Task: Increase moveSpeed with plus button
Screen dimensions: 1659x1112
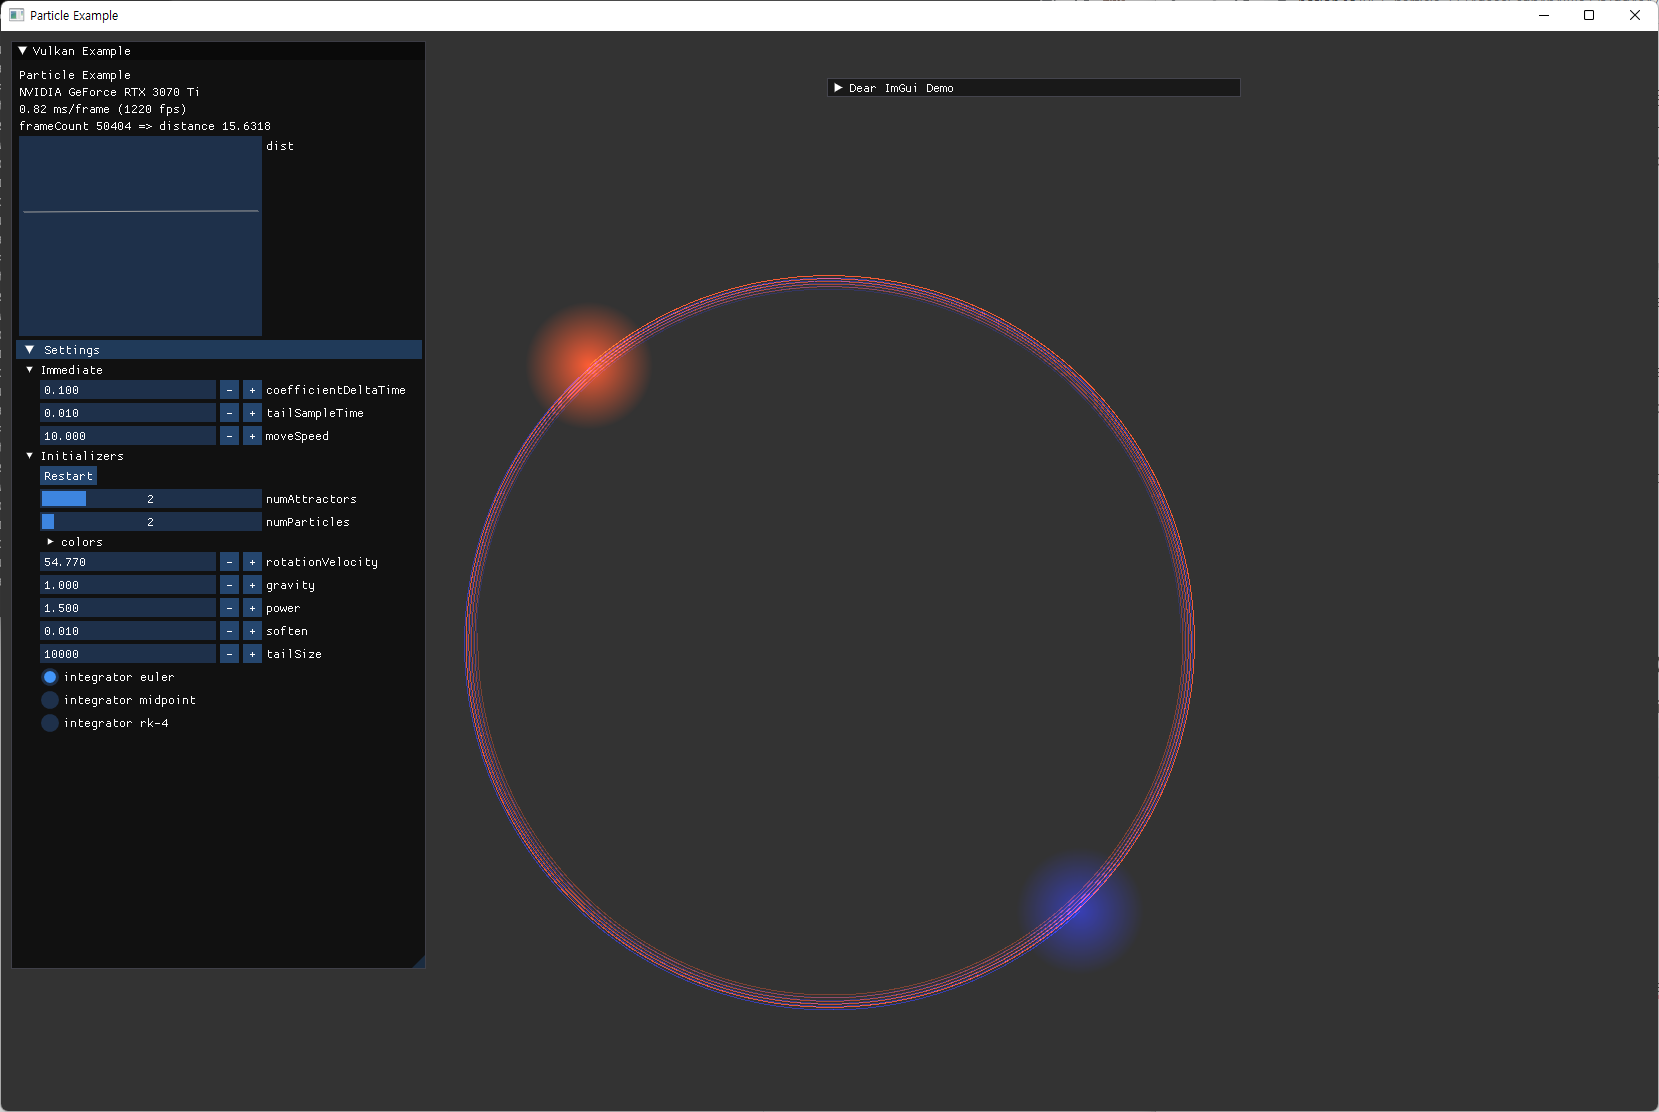Action: click(x=252, y=436)
